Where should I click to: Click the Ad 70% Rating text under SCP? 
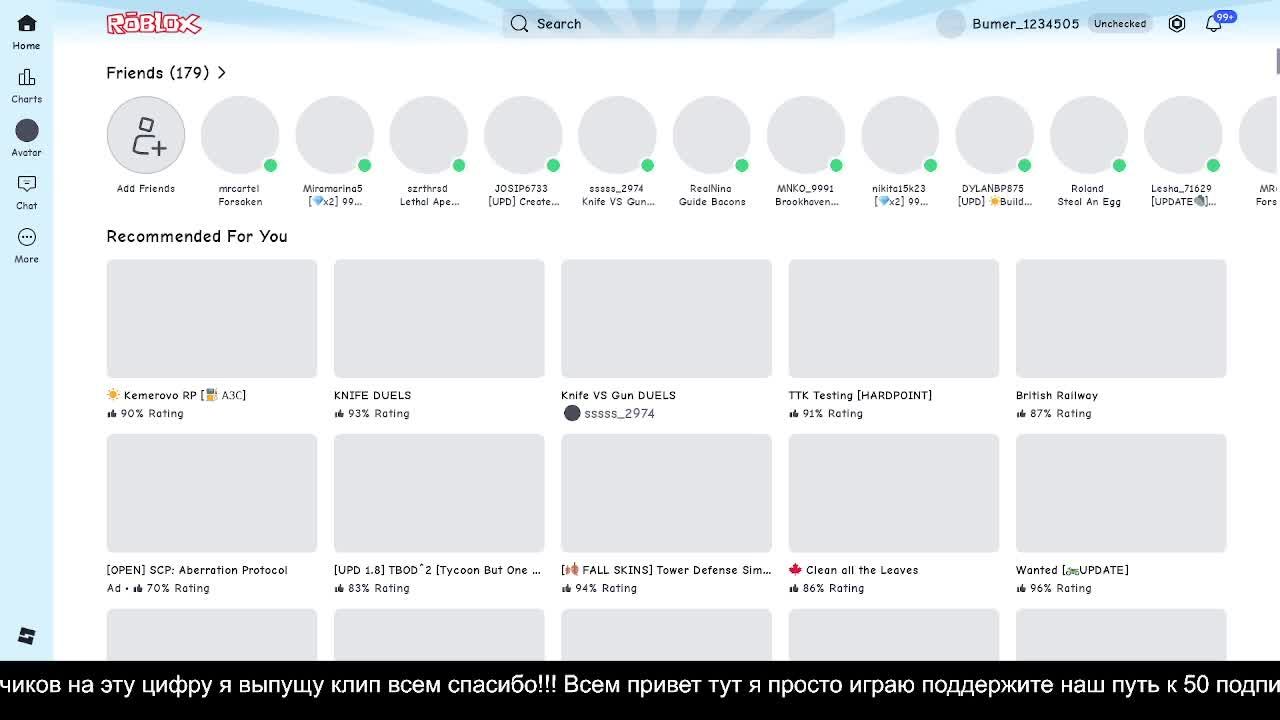tap(158, 588)
